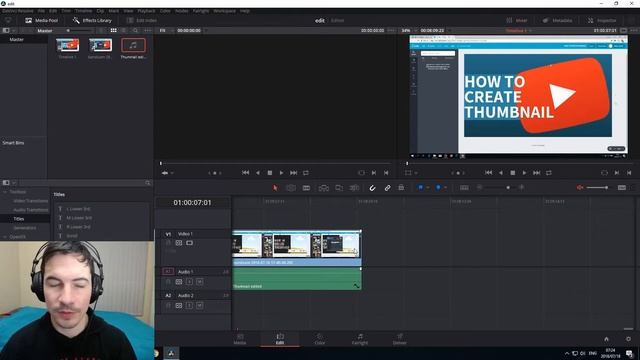Select the arrow Selection Mode tool

click(x=275, y=188)
